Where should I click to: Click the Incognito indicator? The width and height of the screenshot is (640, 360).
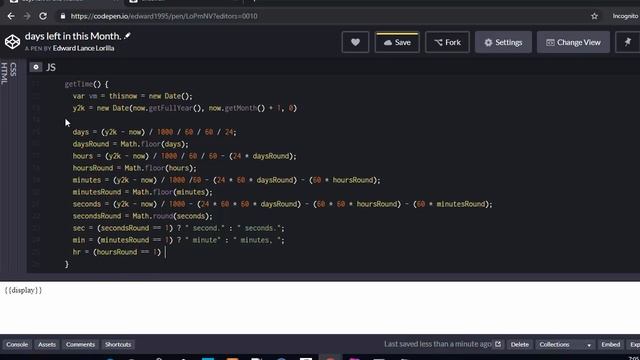click(x=625, y=16)
